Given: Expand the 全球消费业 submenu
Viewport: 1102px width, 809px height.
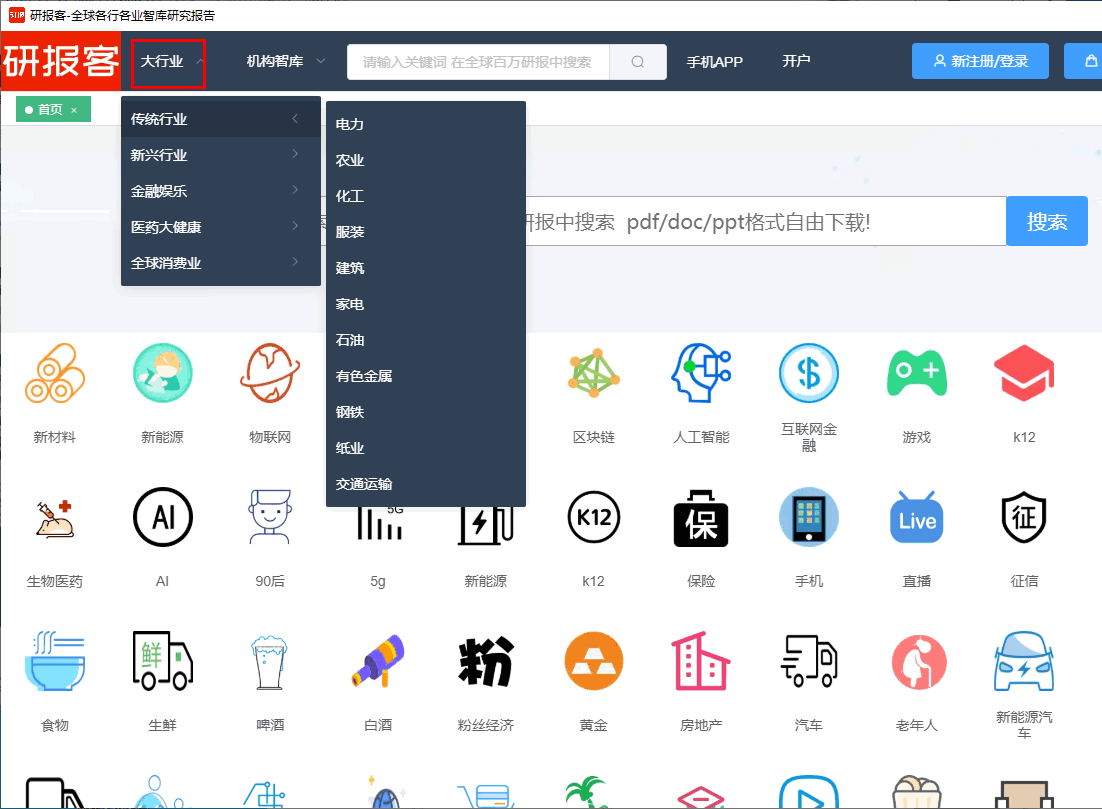Looking at the screenshot, I should [x=221, y=263].
